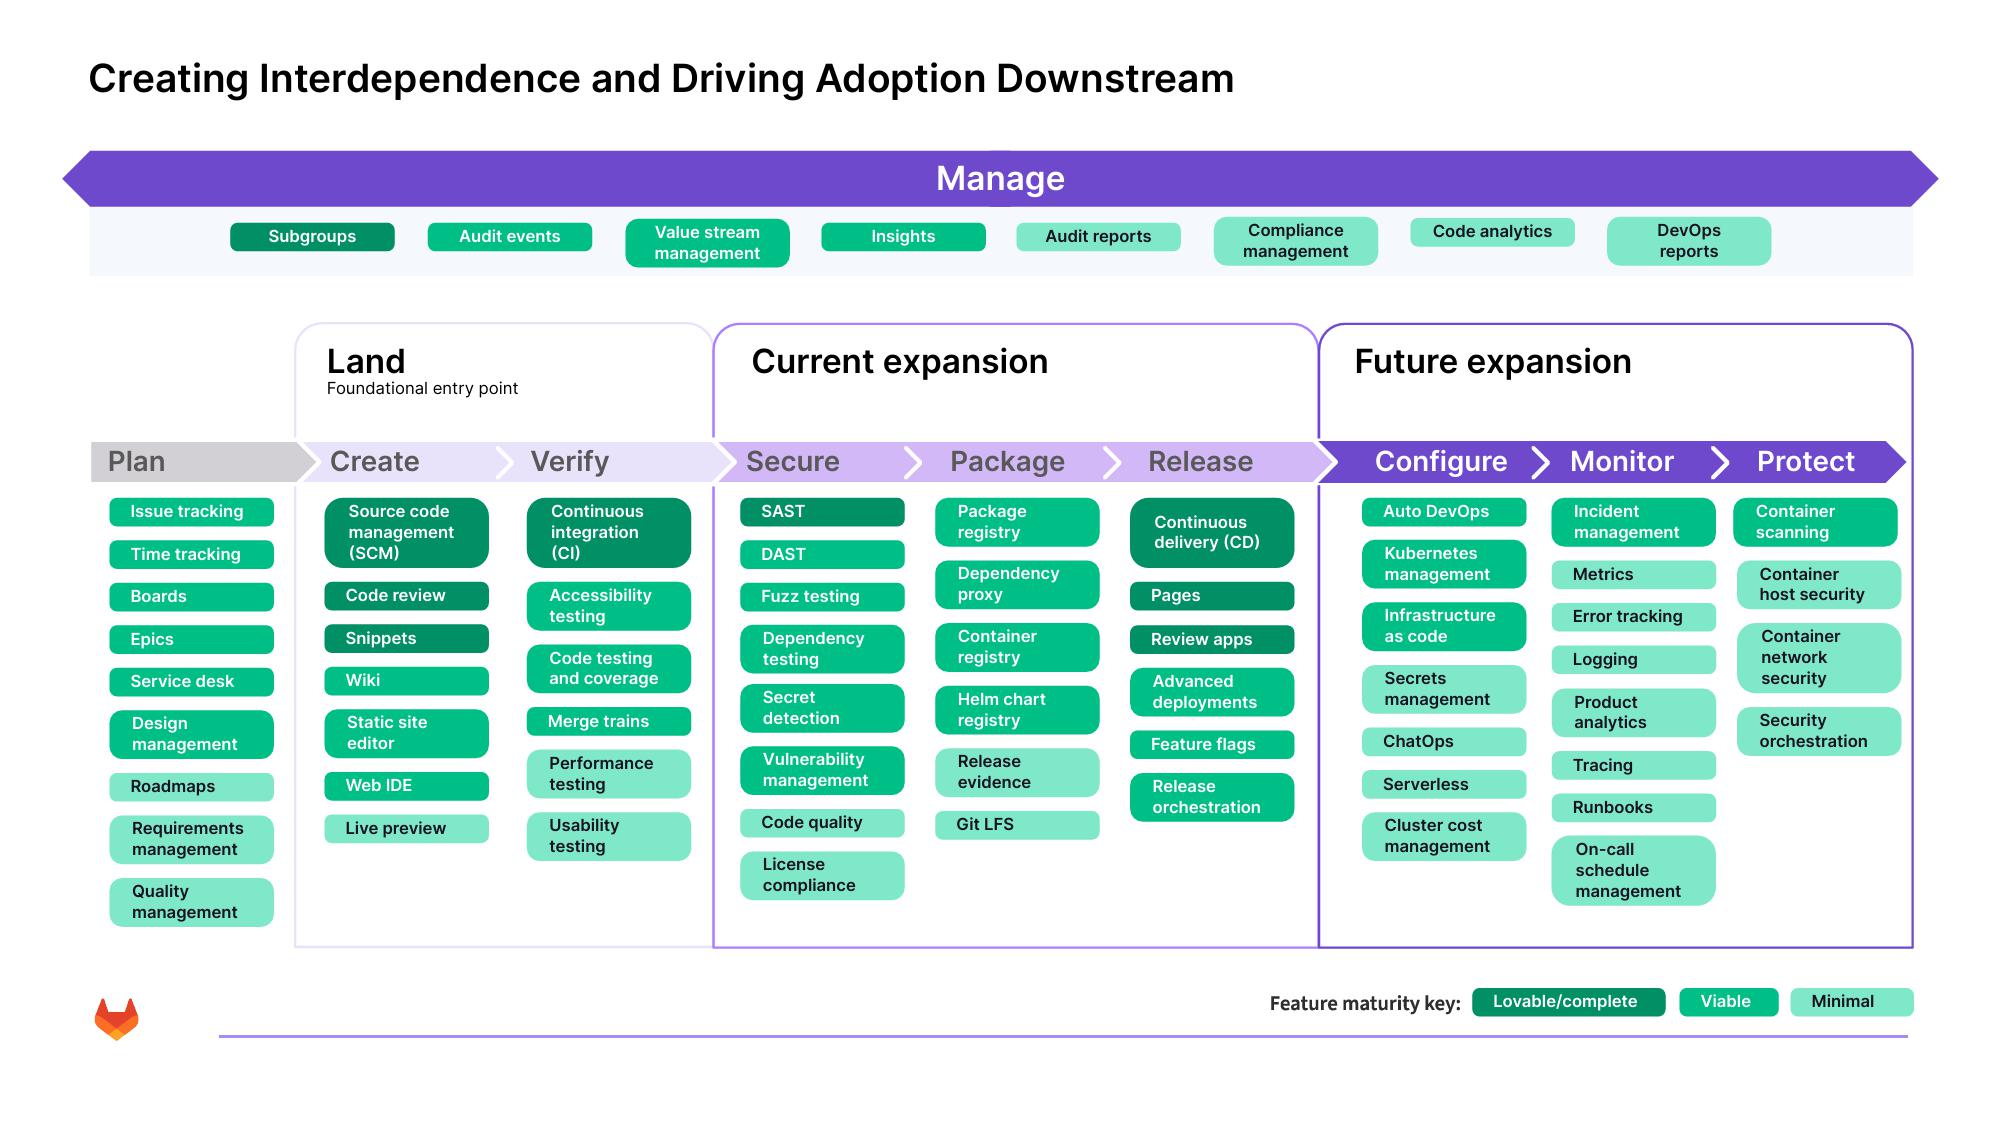Click the Issue tracking item
Screen dimensions: 2000x1125
[191, 512]
